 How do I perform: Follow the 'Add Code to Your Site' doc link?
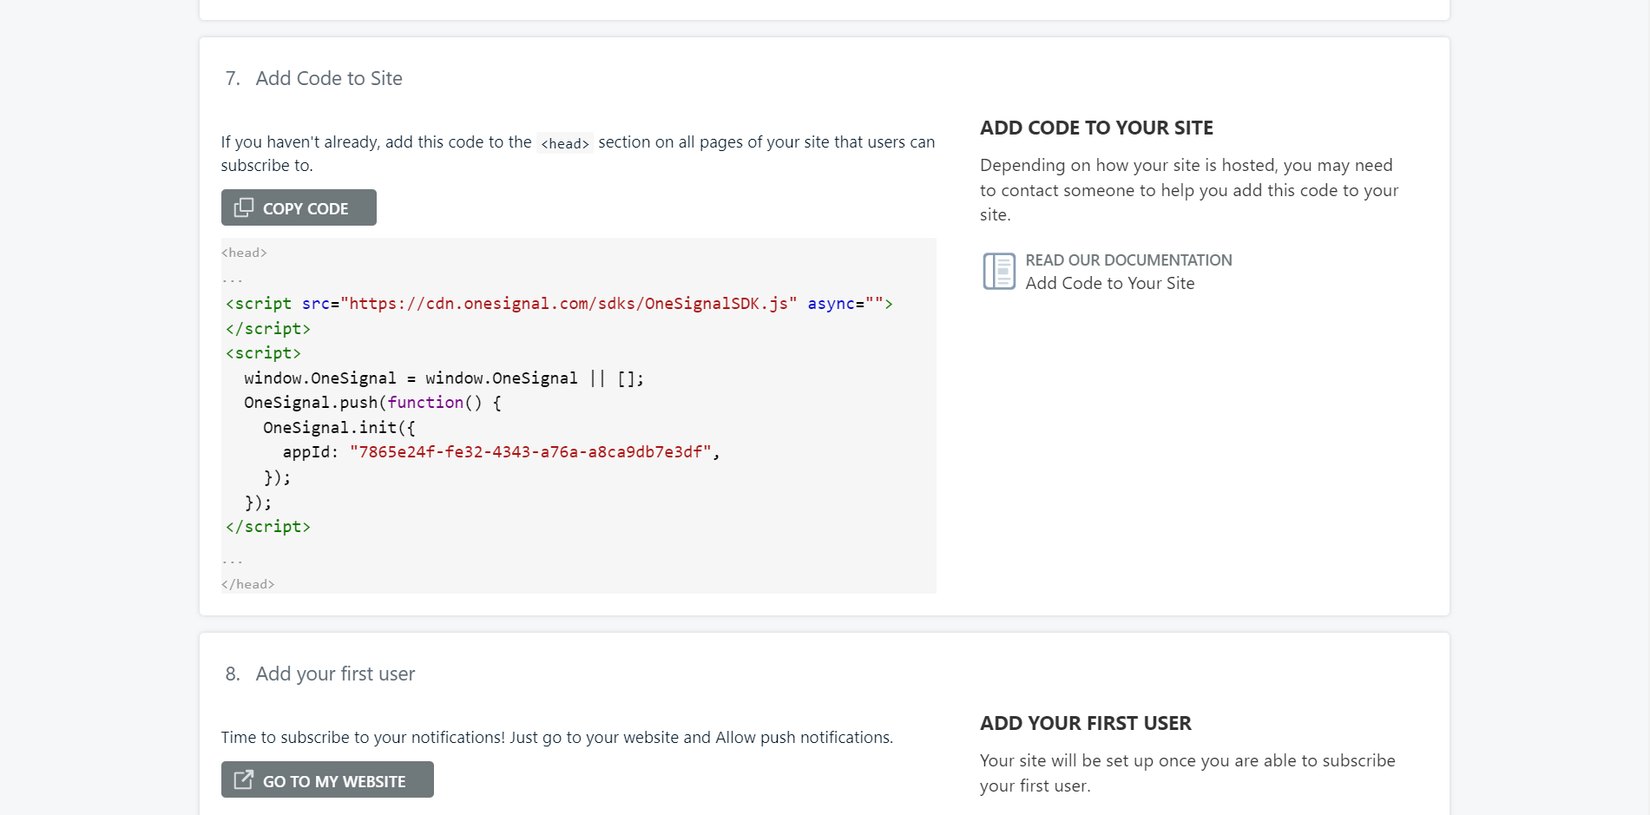pos(1109,283)
